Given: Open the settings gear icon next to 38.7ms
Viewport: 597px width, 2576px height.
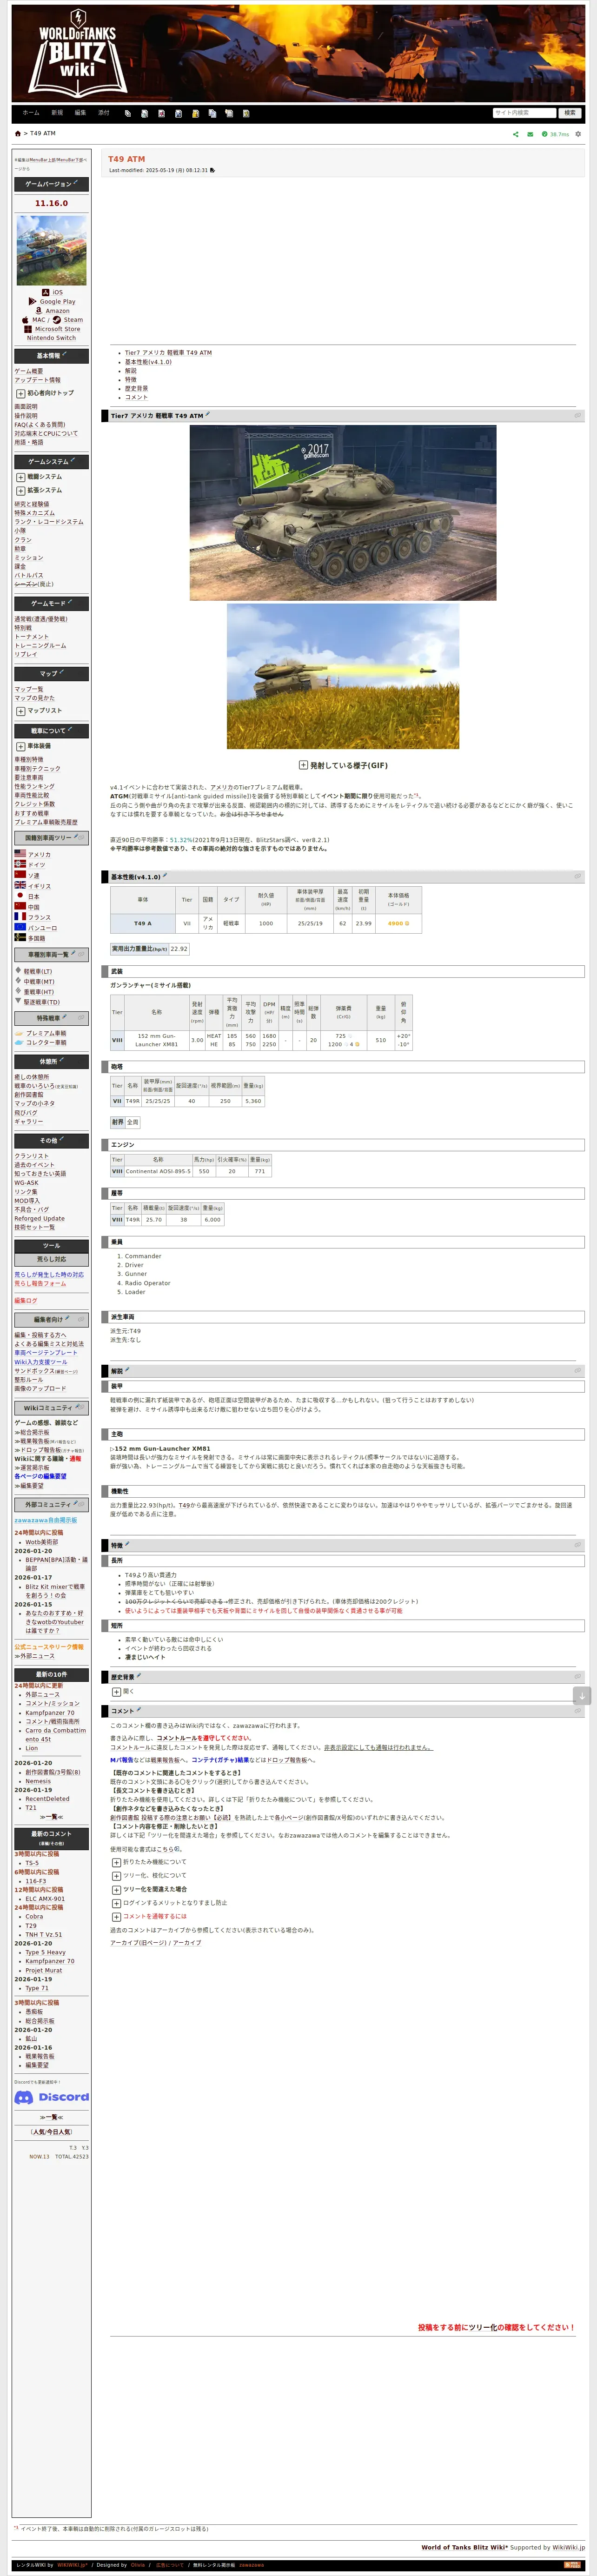Looking at the screenshot, I should [x=578, y=134].
